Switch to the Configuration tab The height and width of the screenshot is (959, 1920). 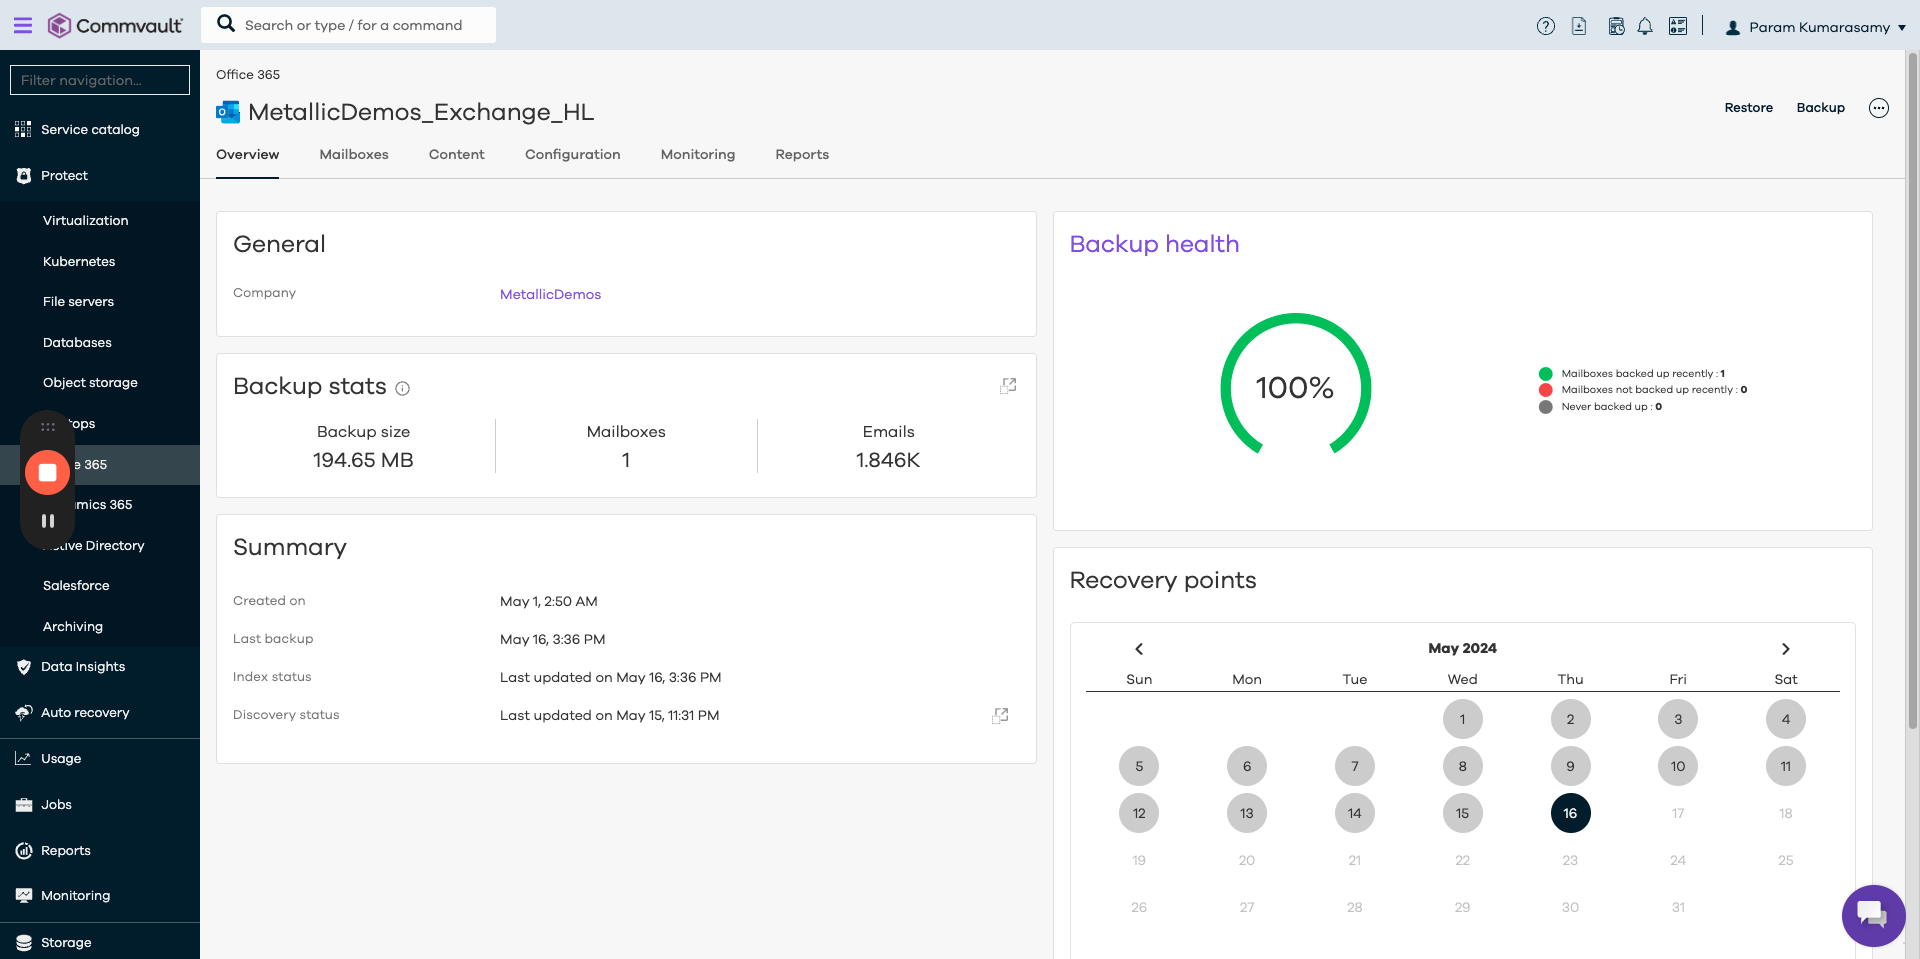tap(572, 155)
